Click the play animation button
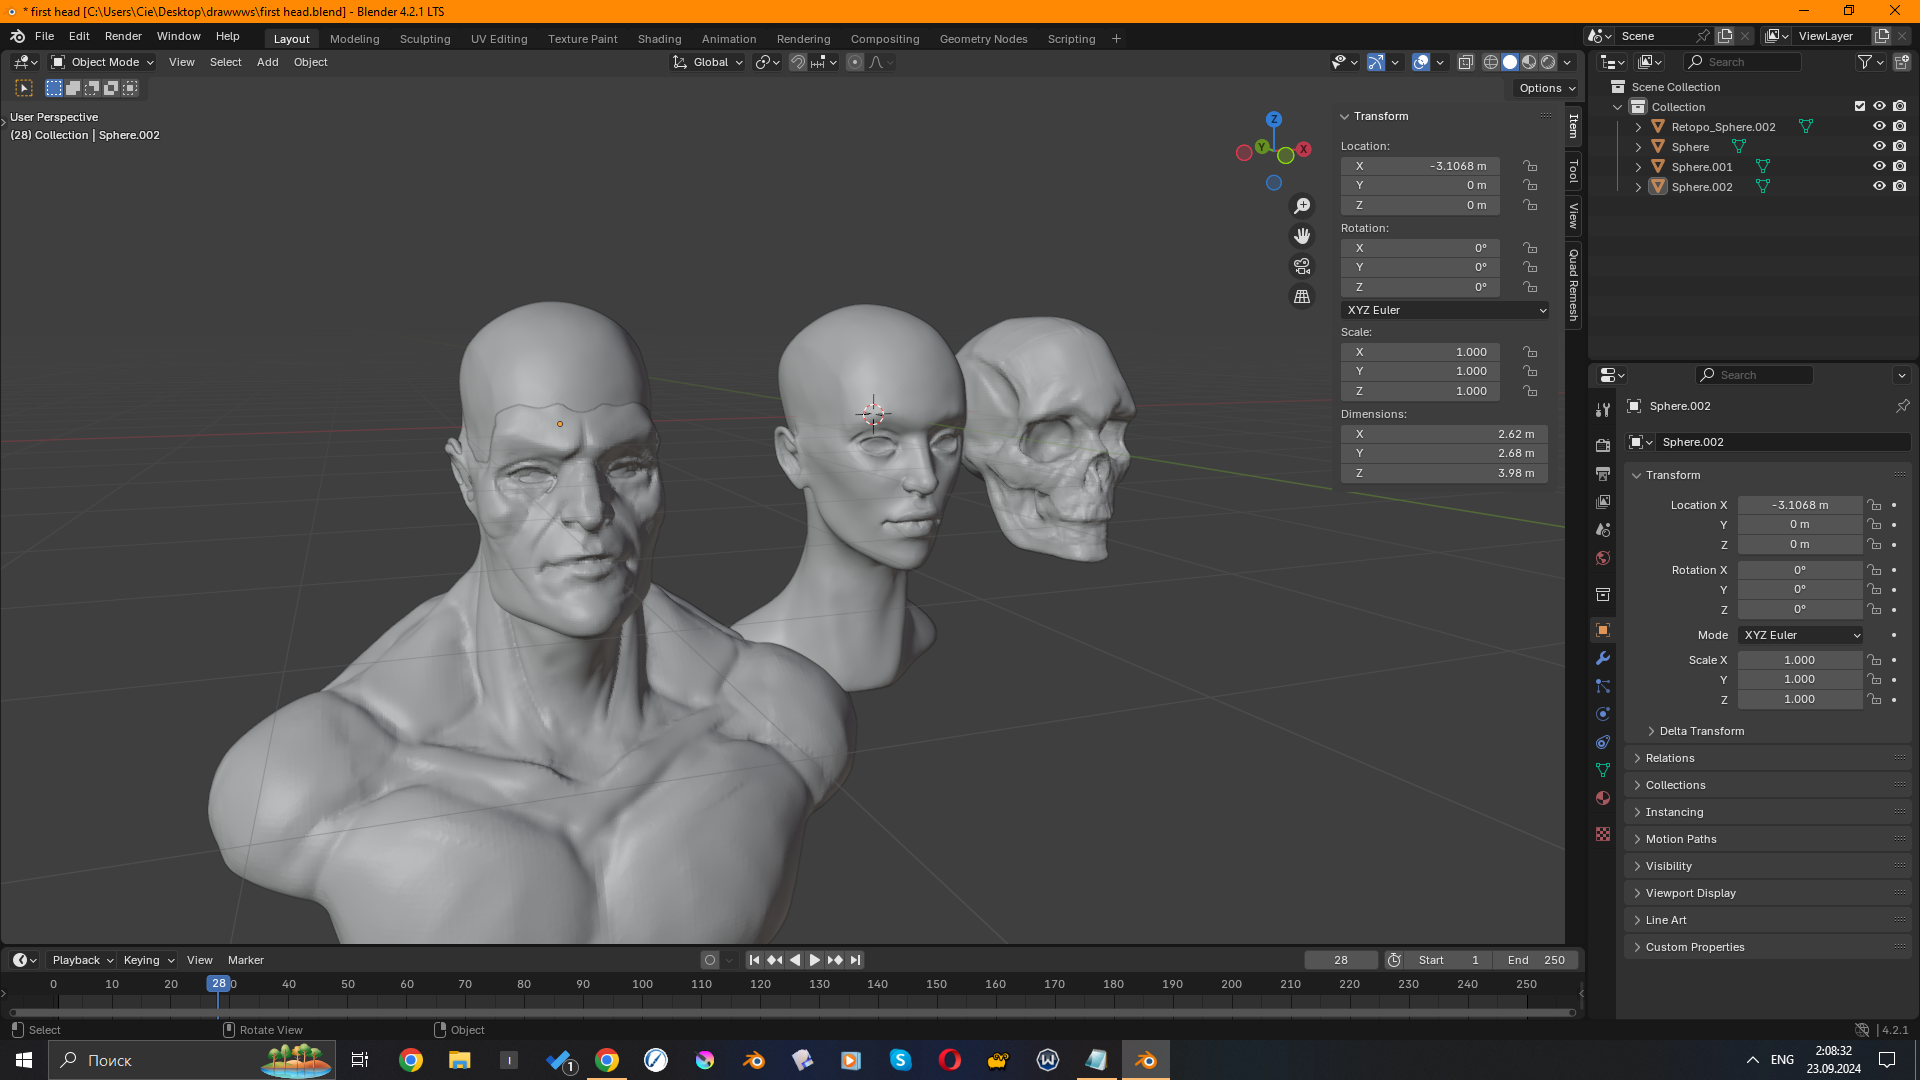1920x1080 pixels. 814,960
